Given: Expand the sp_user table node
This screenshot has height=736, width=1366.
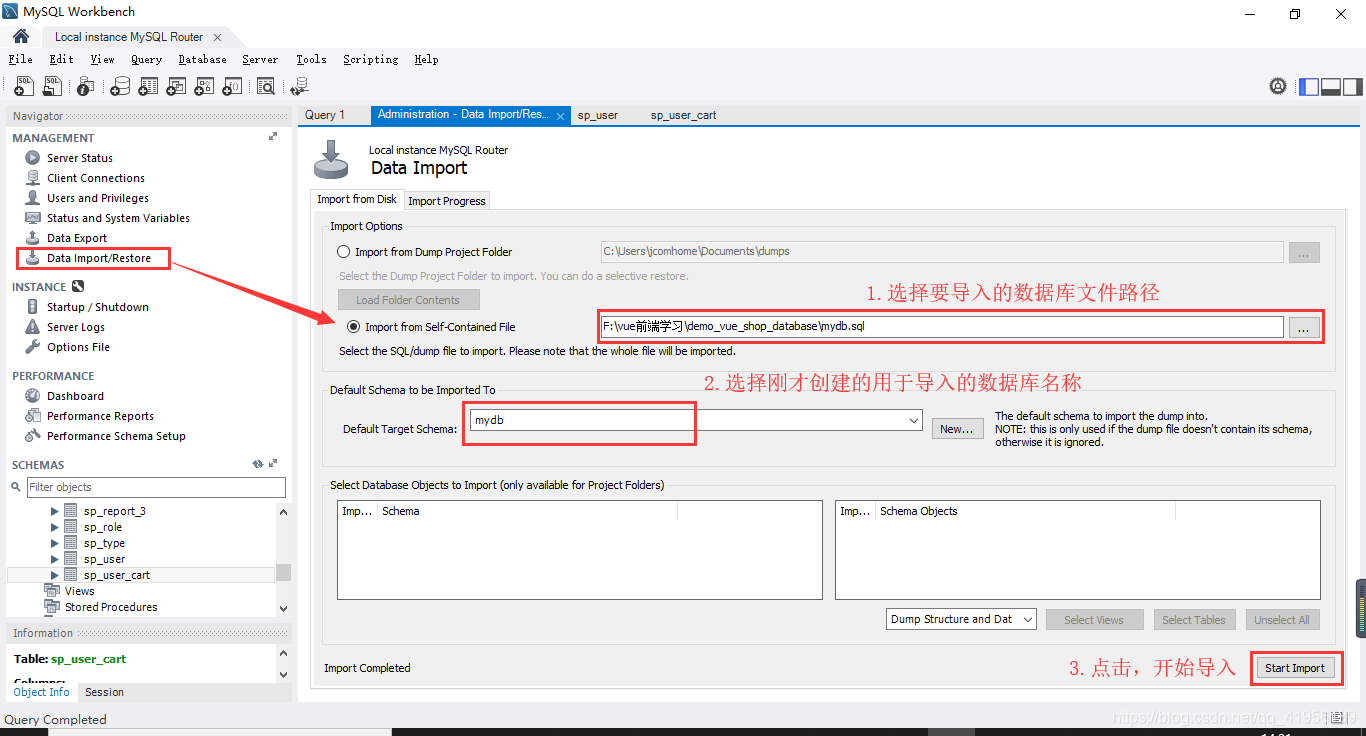Looking at the screenshot, I should pos(55,559).
